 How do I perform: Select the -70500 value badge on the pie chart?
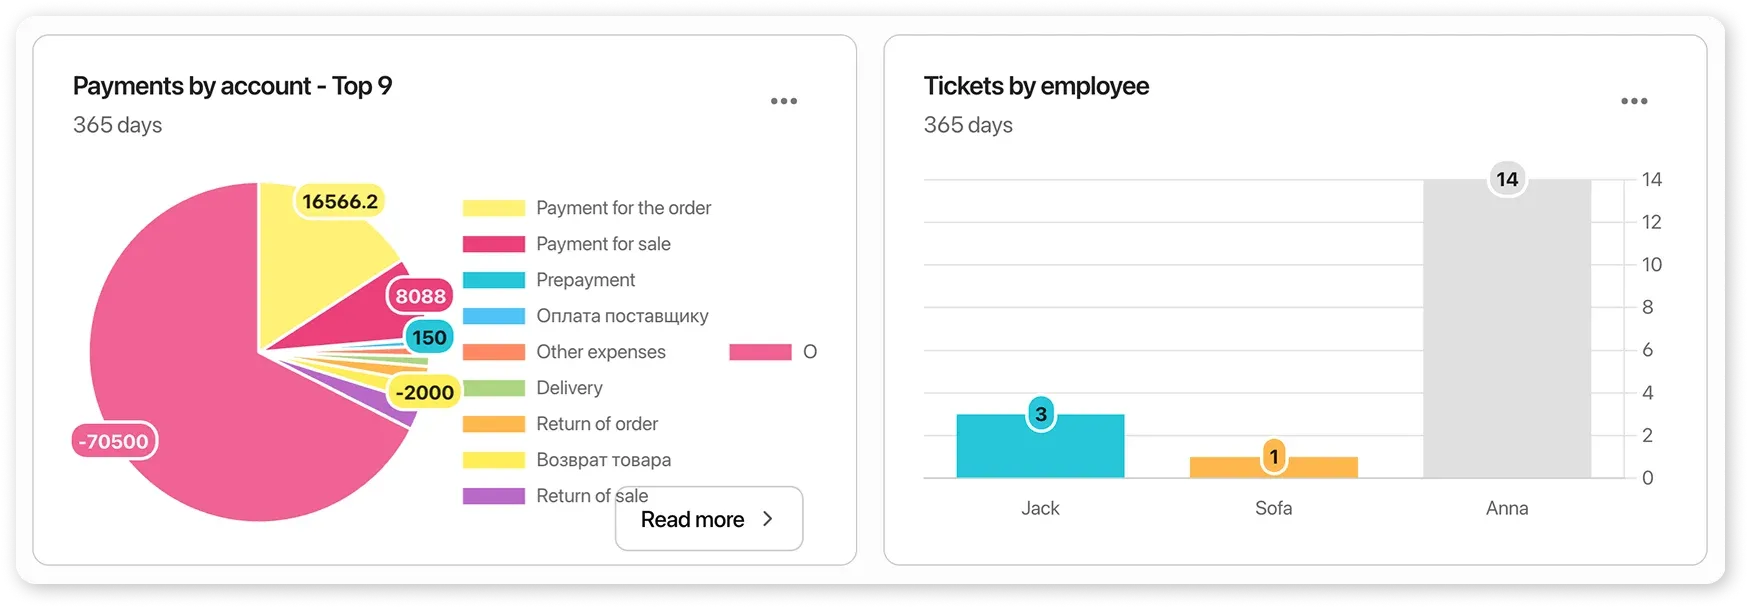pos(113,441)
